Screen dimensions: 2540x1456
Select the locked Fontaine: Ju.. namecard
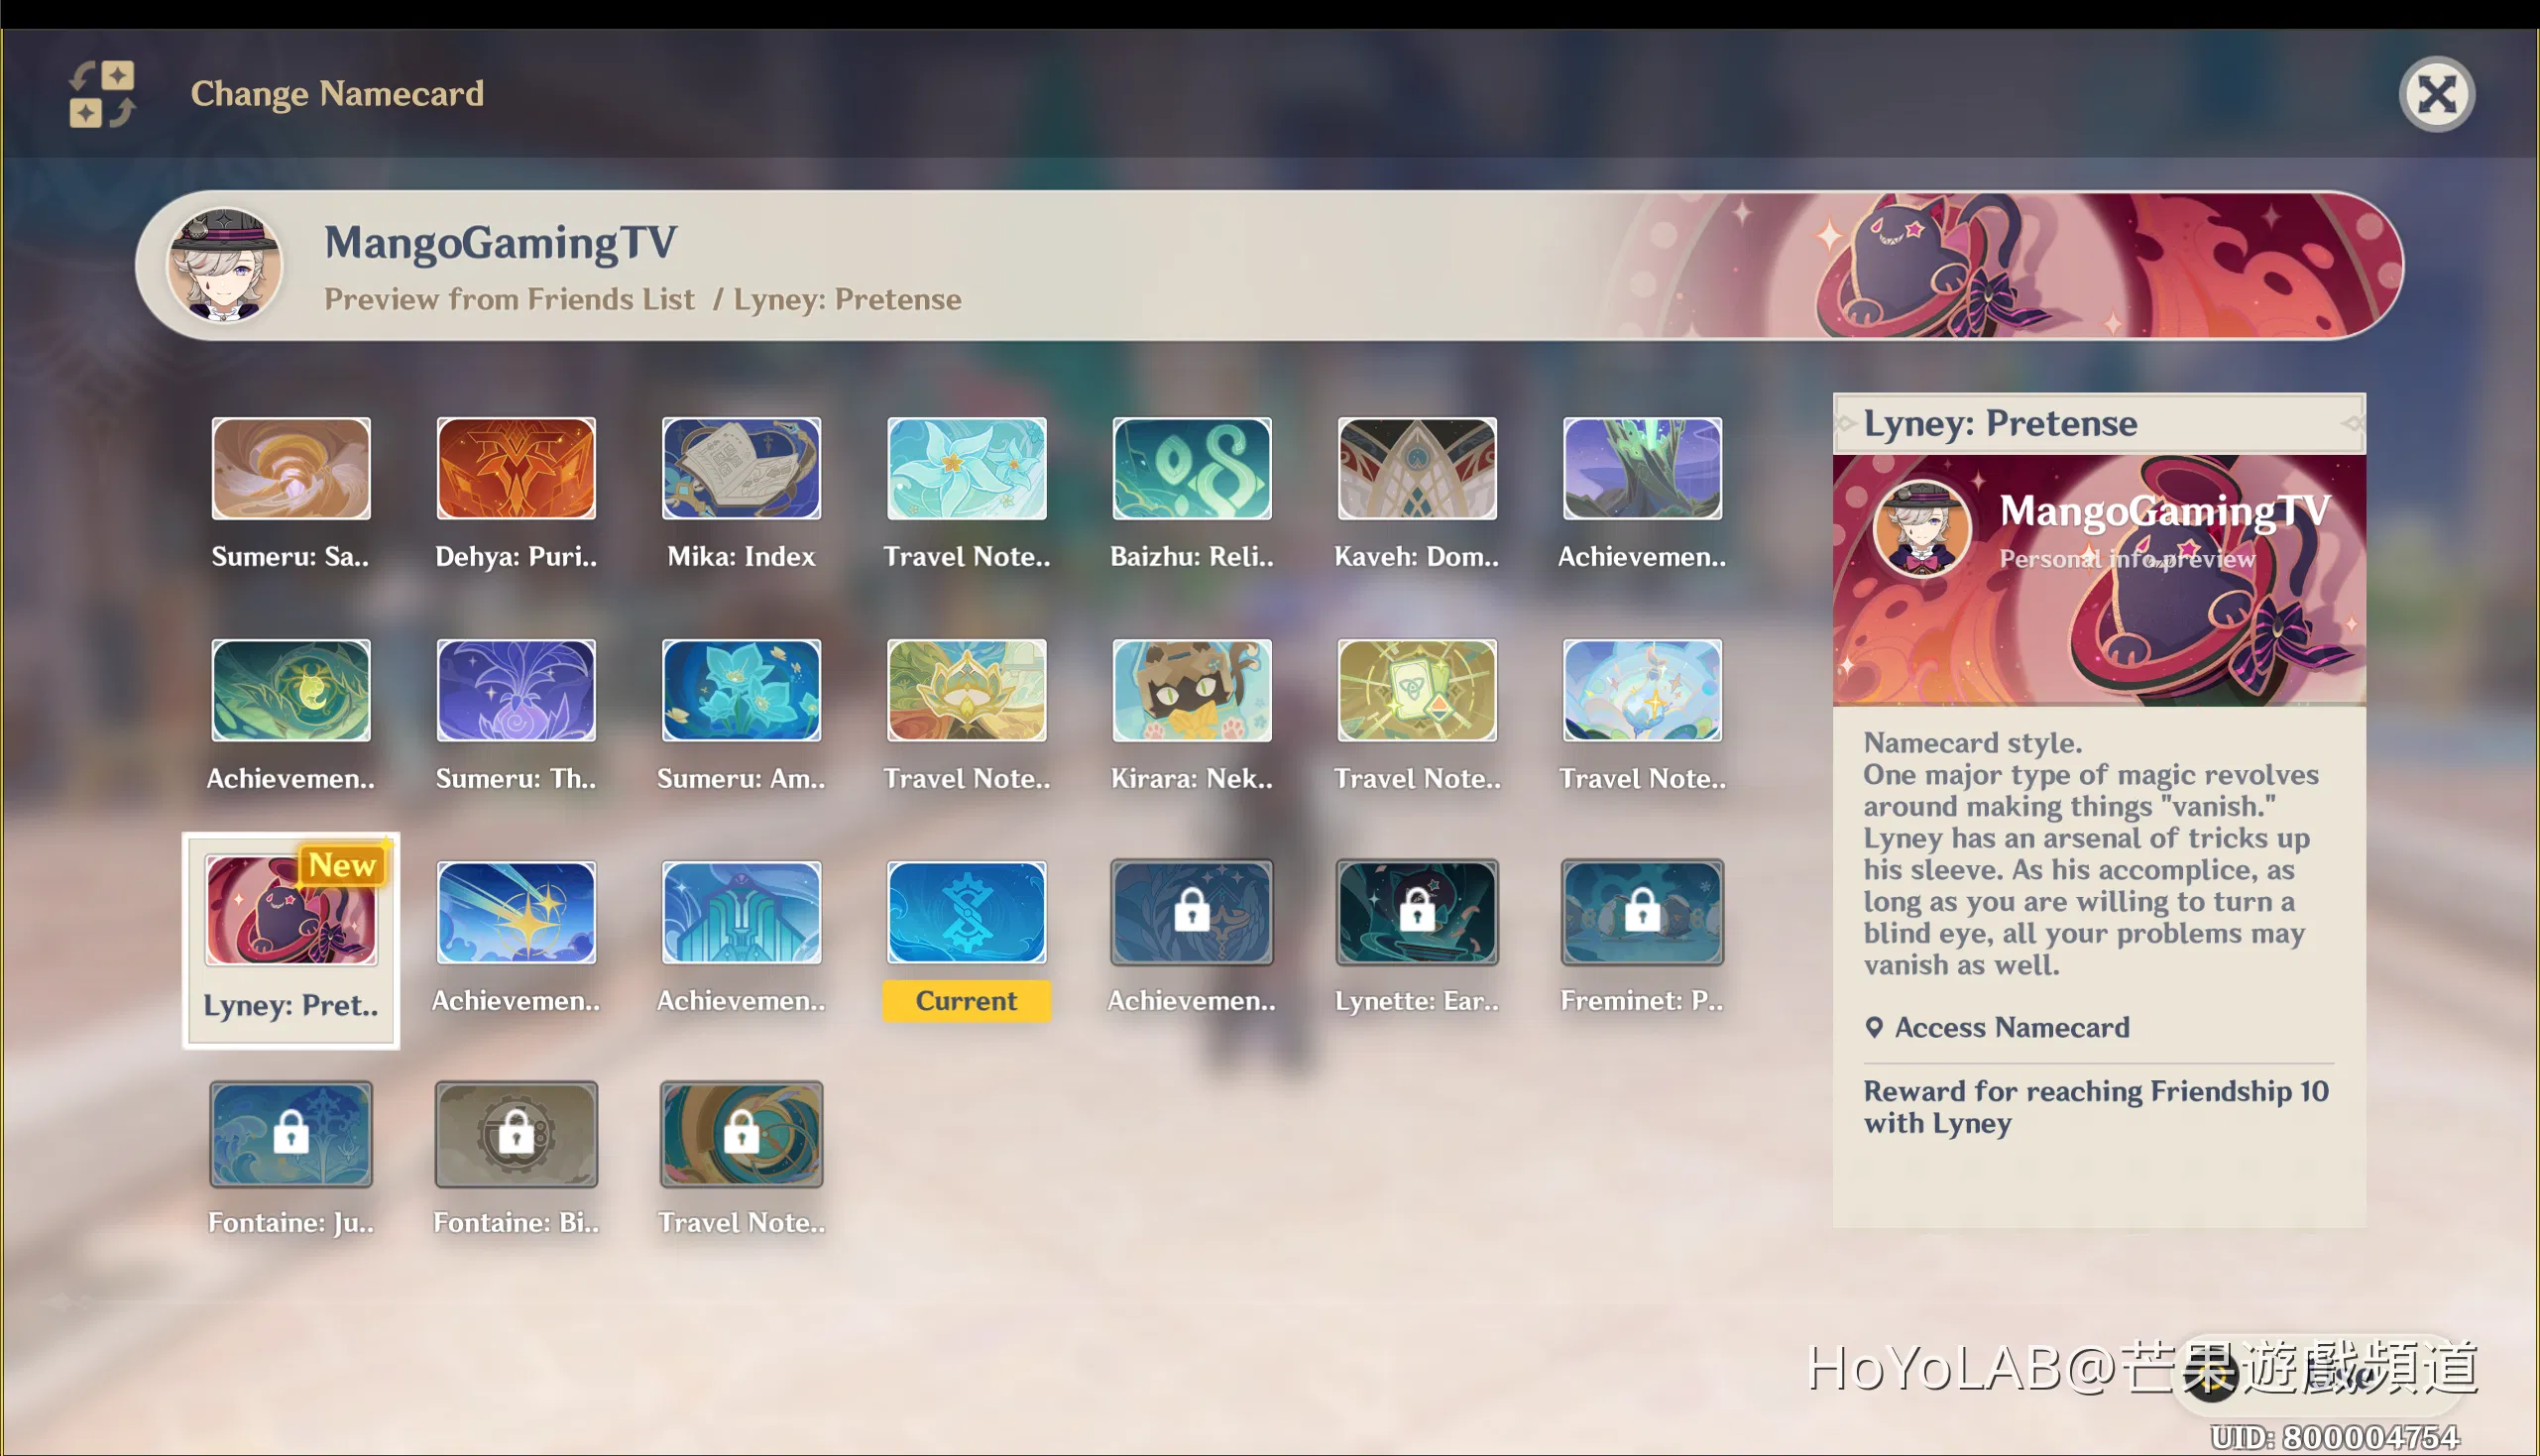[291, 1134]
